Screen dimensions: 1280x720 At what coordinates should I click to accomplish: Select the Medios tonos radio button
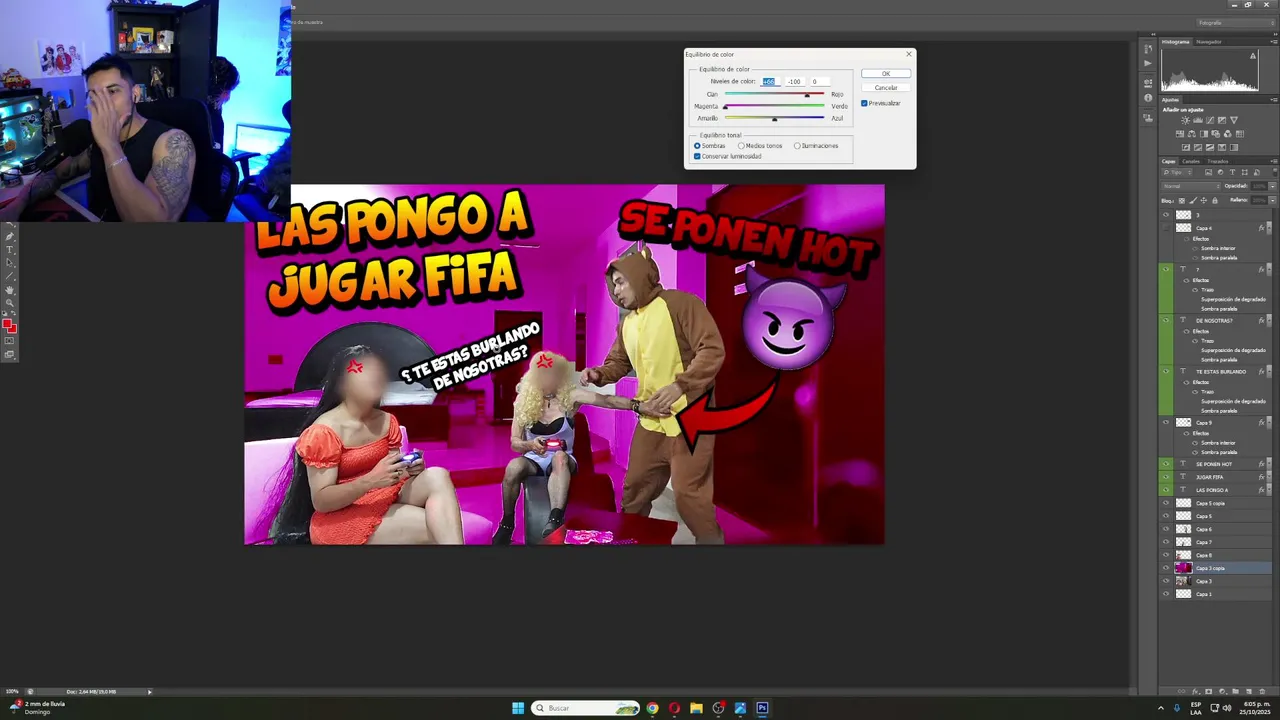(x=741, y=146)
